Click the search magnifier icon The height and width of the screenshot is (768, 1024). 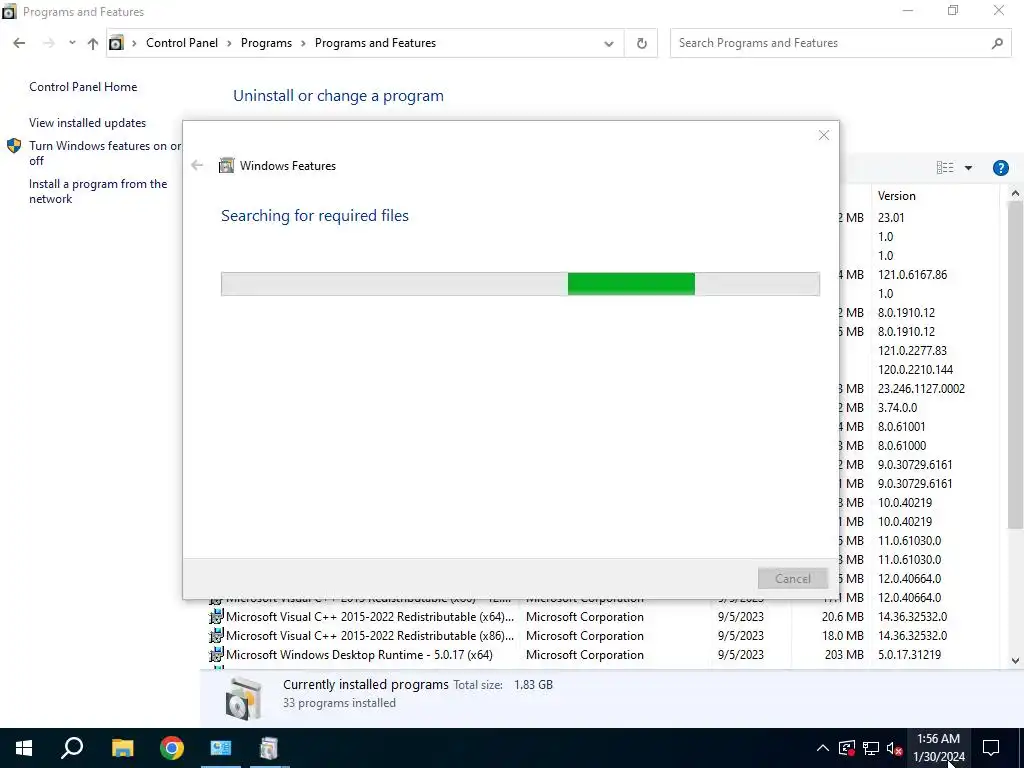point(997,43)
